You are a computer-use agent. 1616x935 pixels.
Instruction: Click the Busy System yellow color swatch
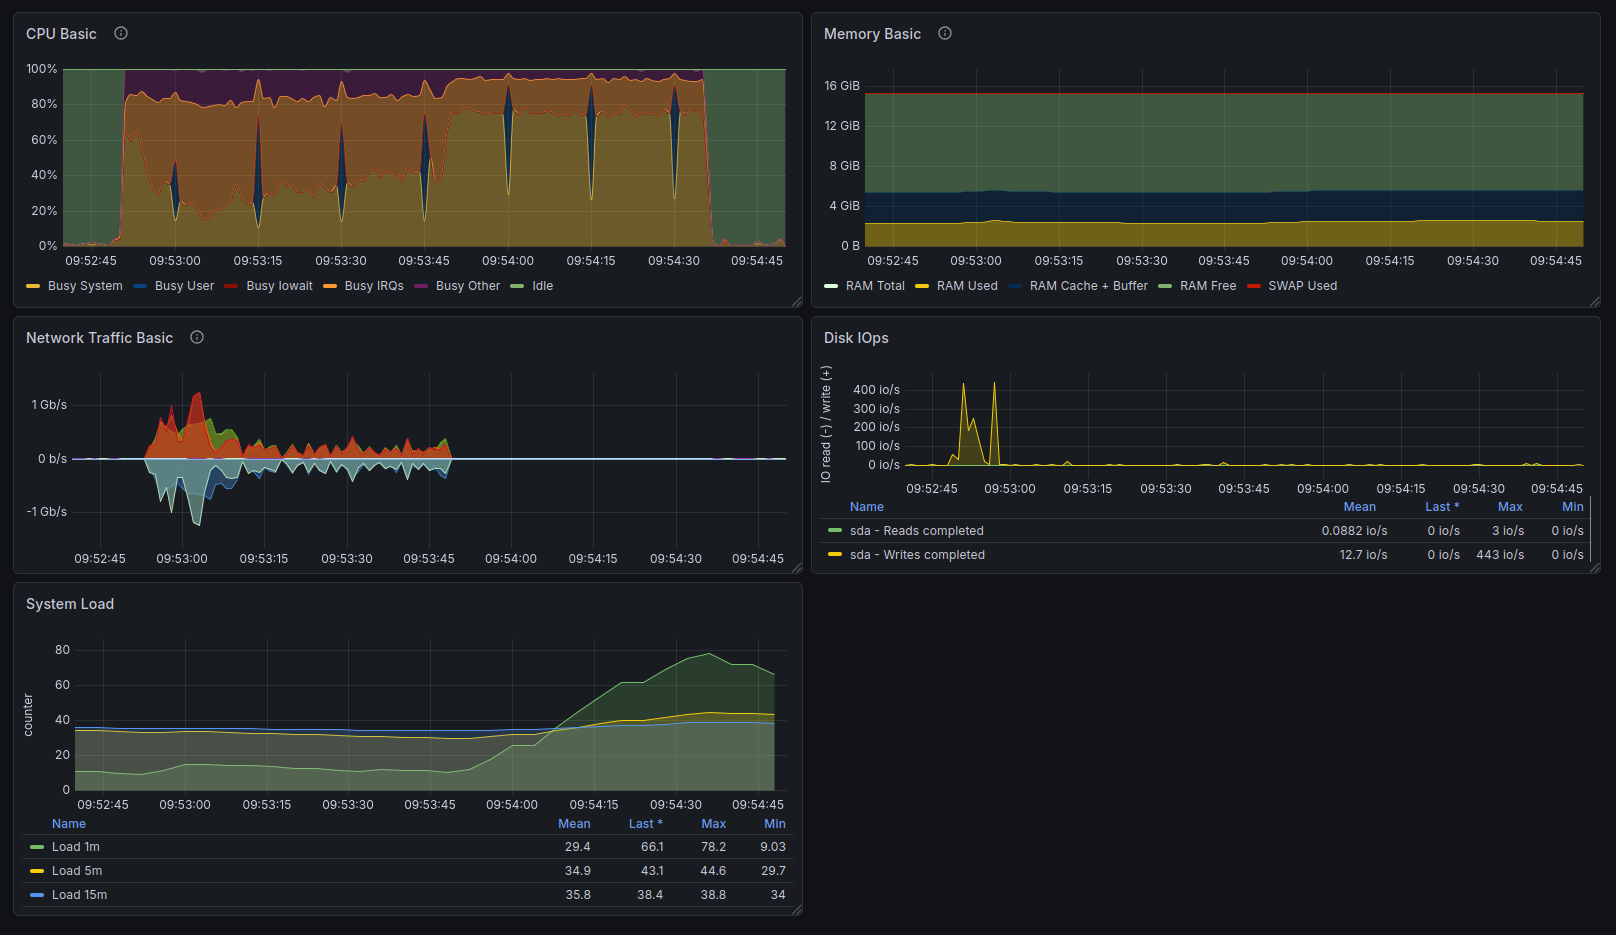33,286
